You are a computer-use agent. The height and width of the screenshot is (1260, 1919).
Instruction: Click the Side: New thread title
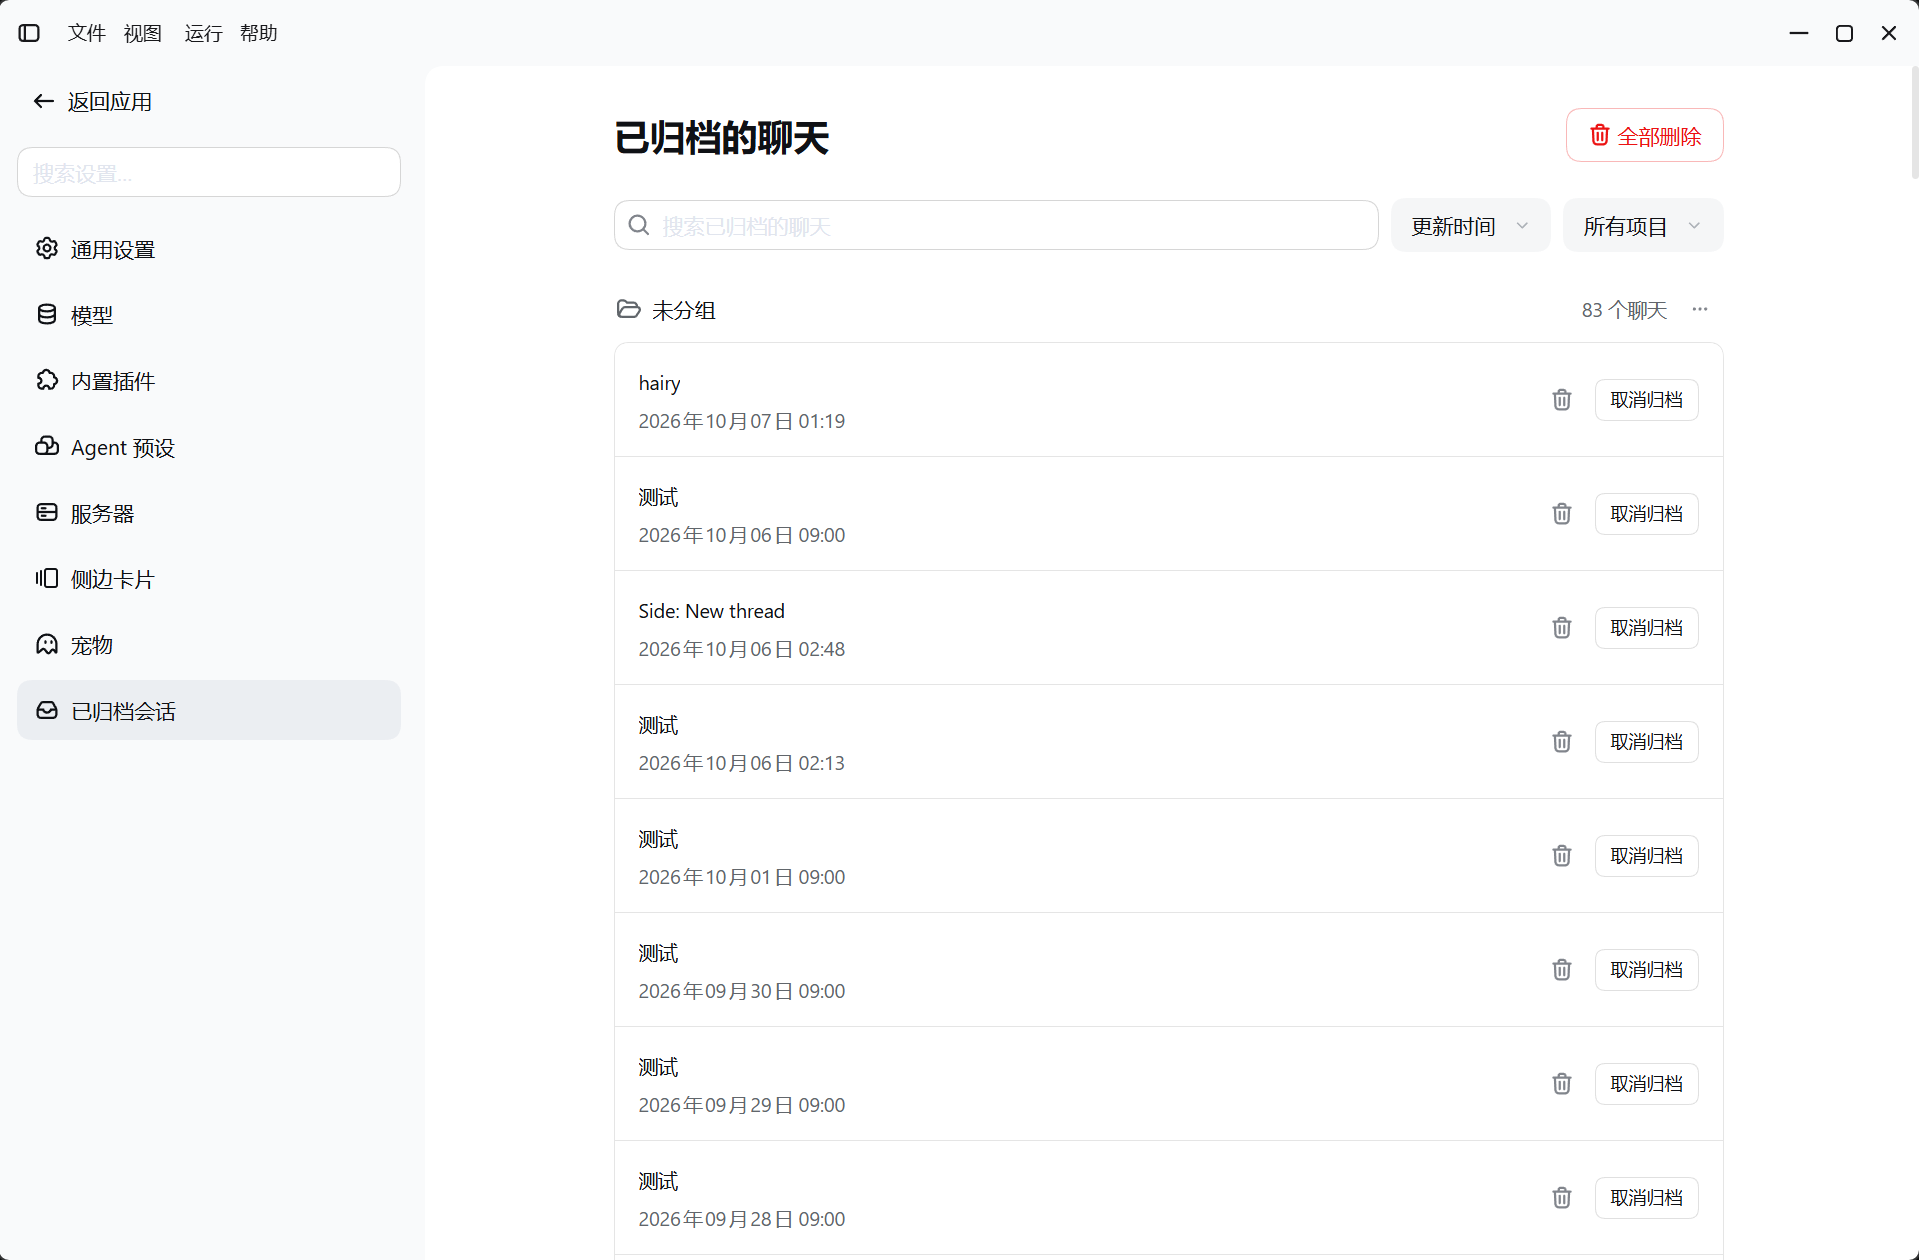(x=711, y=611)
